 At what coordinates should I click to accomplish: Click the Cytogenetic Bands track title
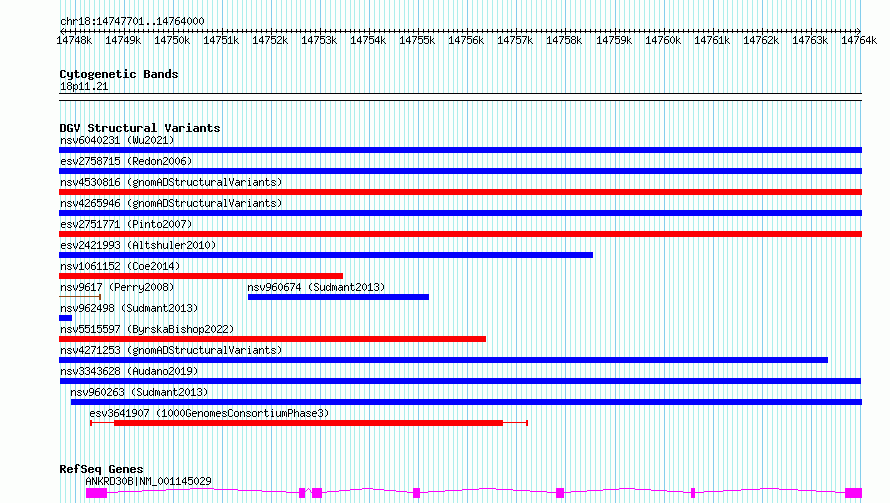[119, 74]
